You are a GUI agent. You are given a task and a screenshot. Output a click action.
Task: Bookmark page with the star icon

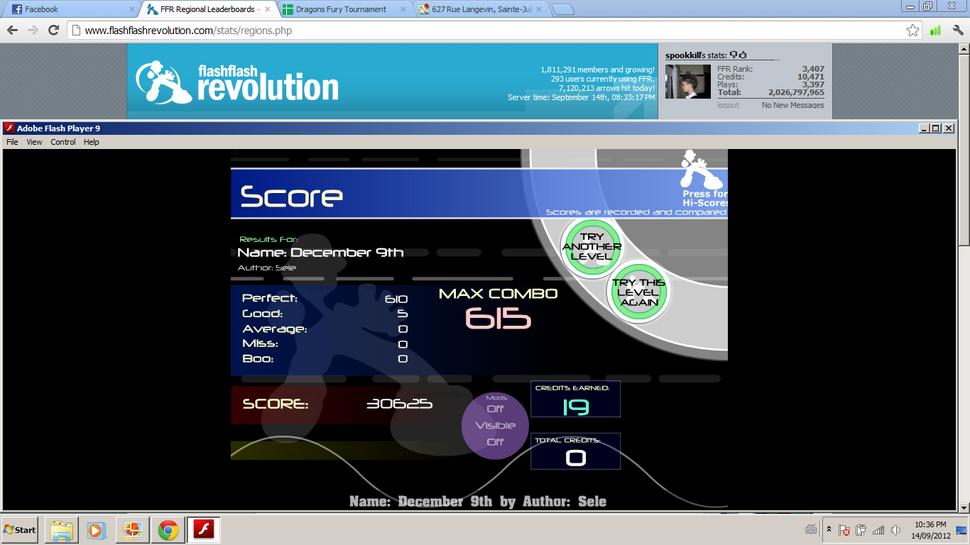point(912,30)
